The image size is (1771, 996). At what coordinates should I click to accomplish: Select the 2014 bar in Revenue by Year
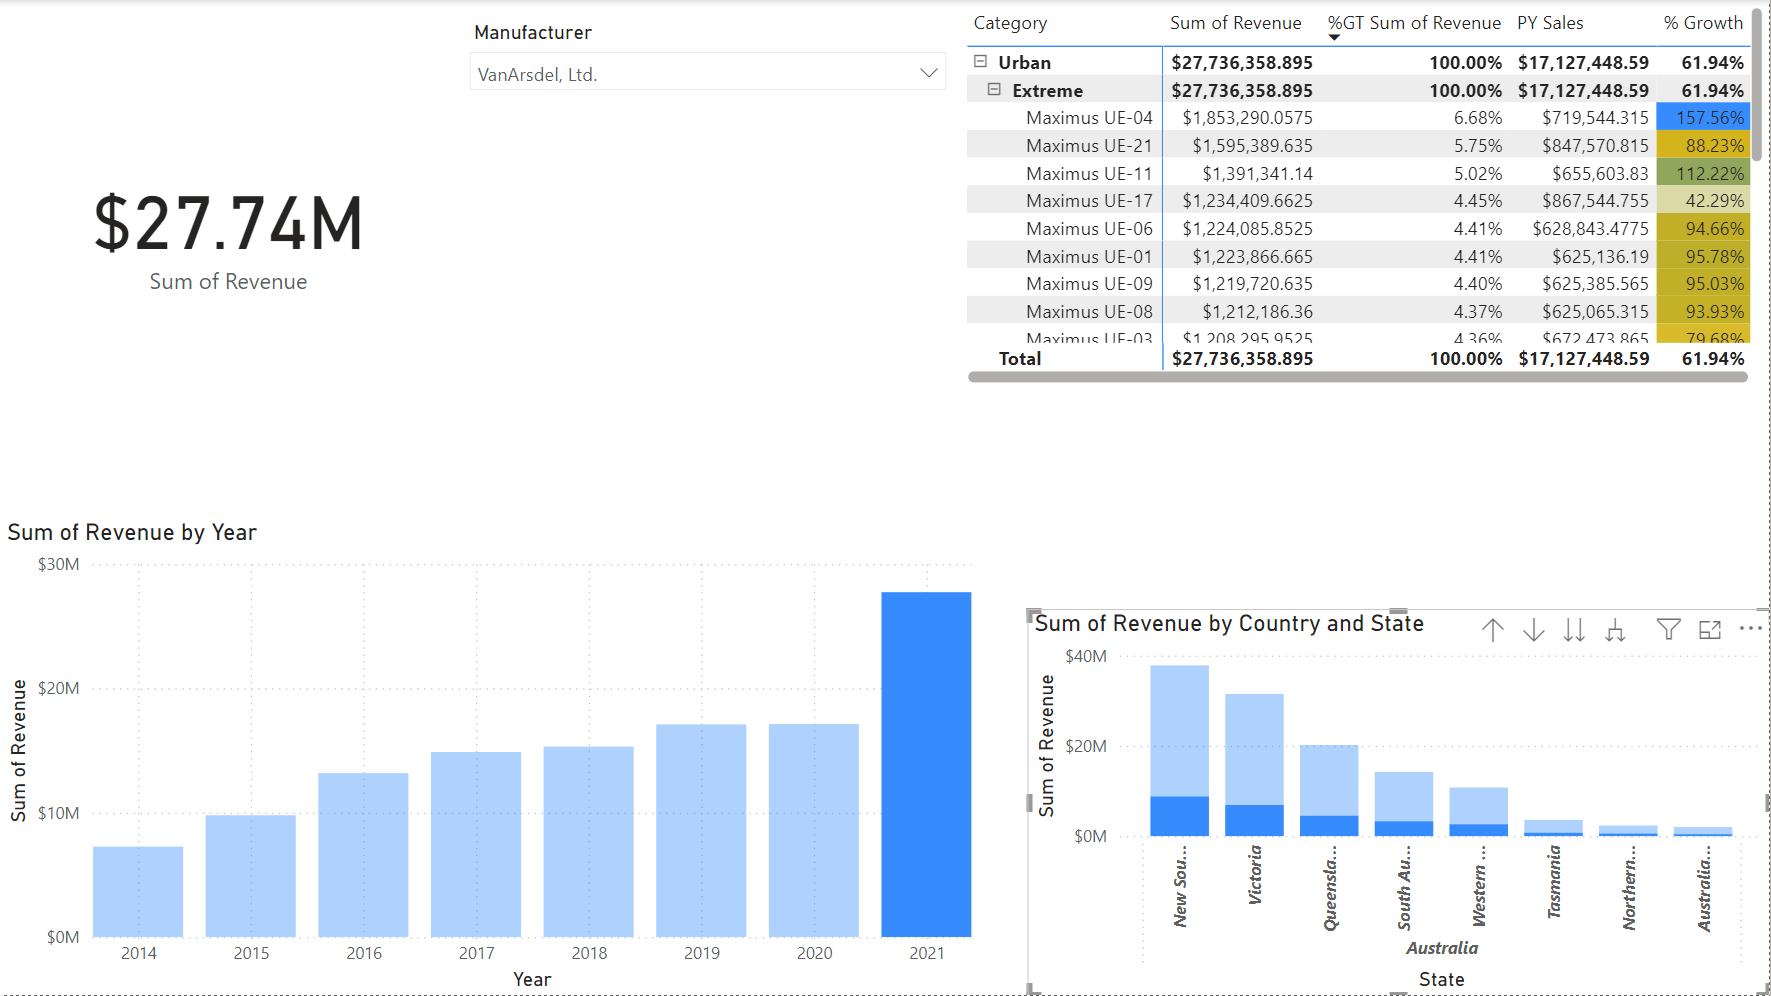(138, 892)
